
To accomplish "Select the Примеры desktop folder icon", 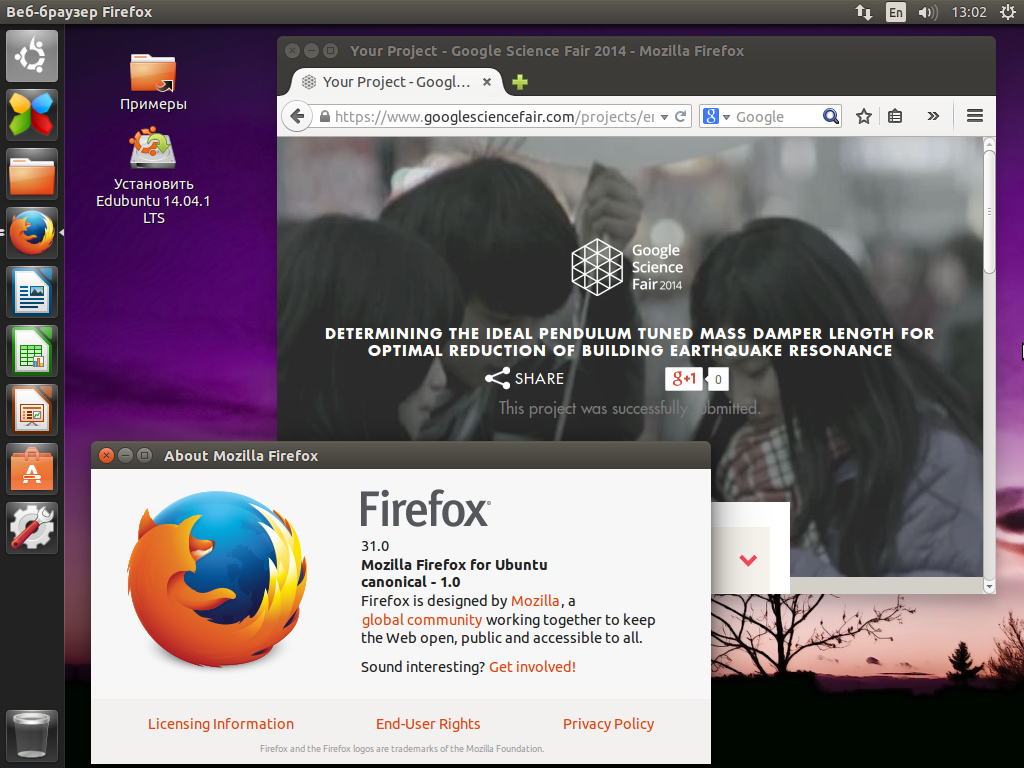I will pos(153,82).
